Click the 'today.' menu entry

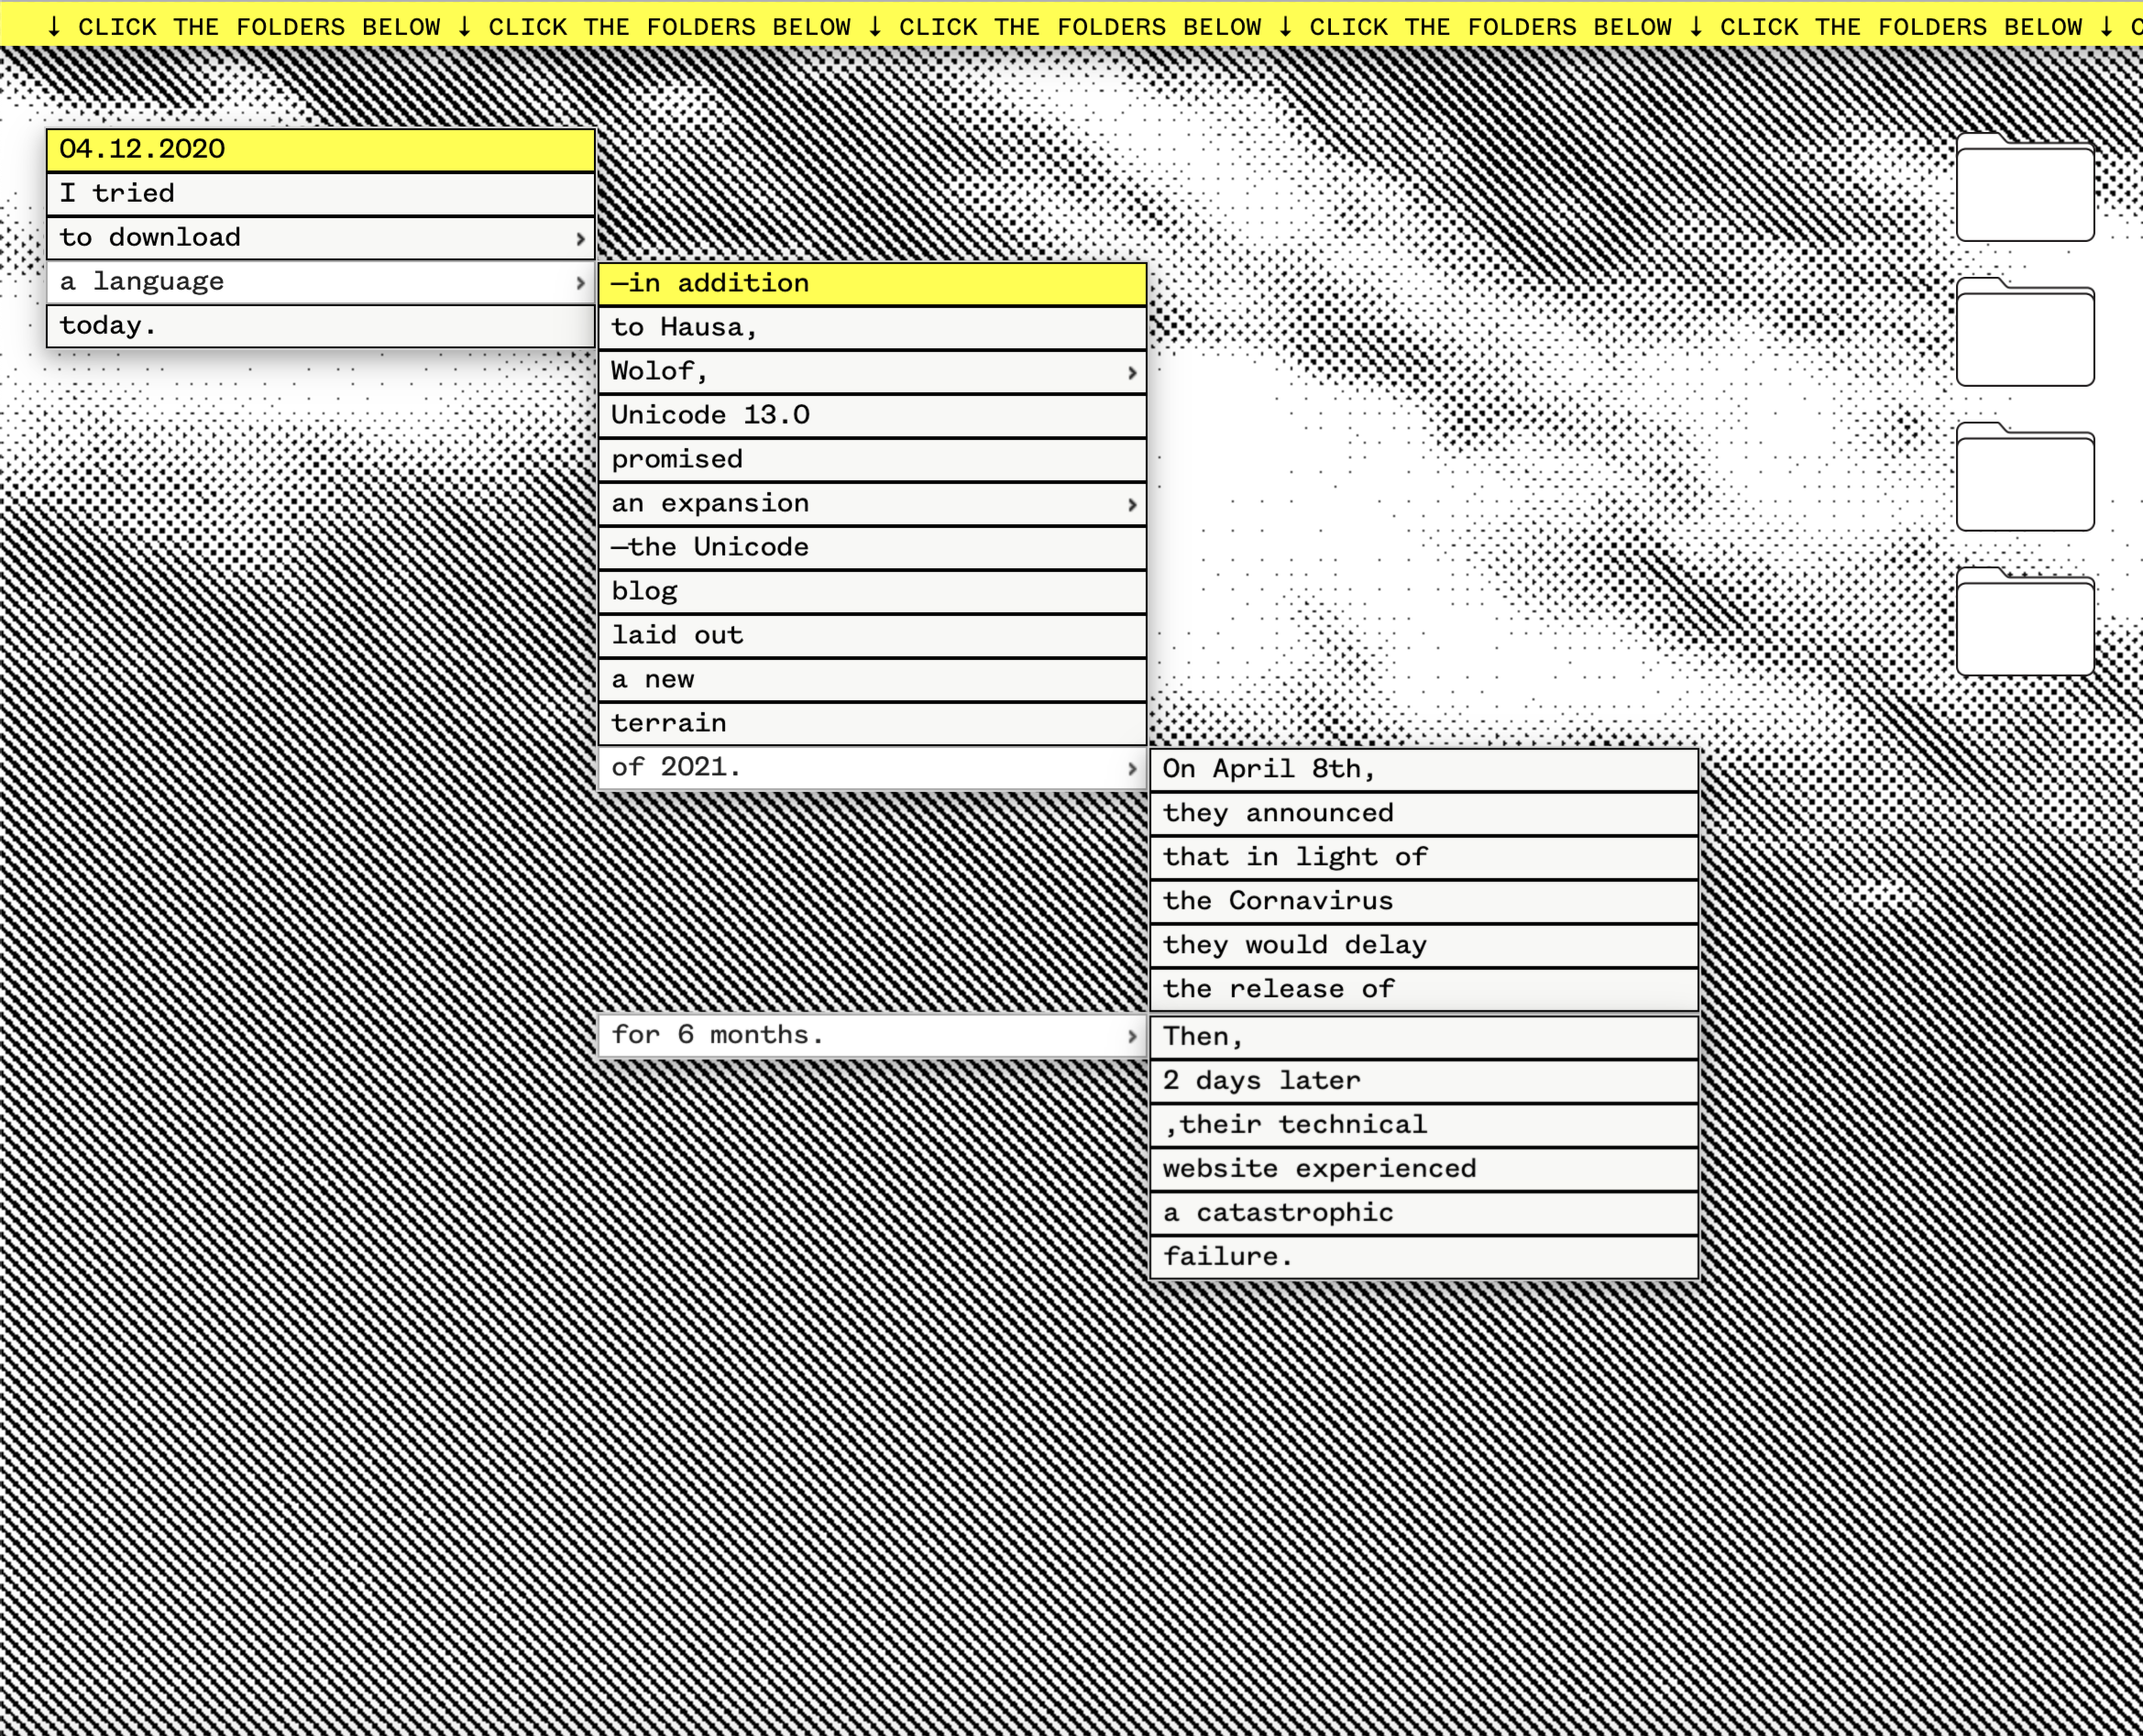point(320,326)
